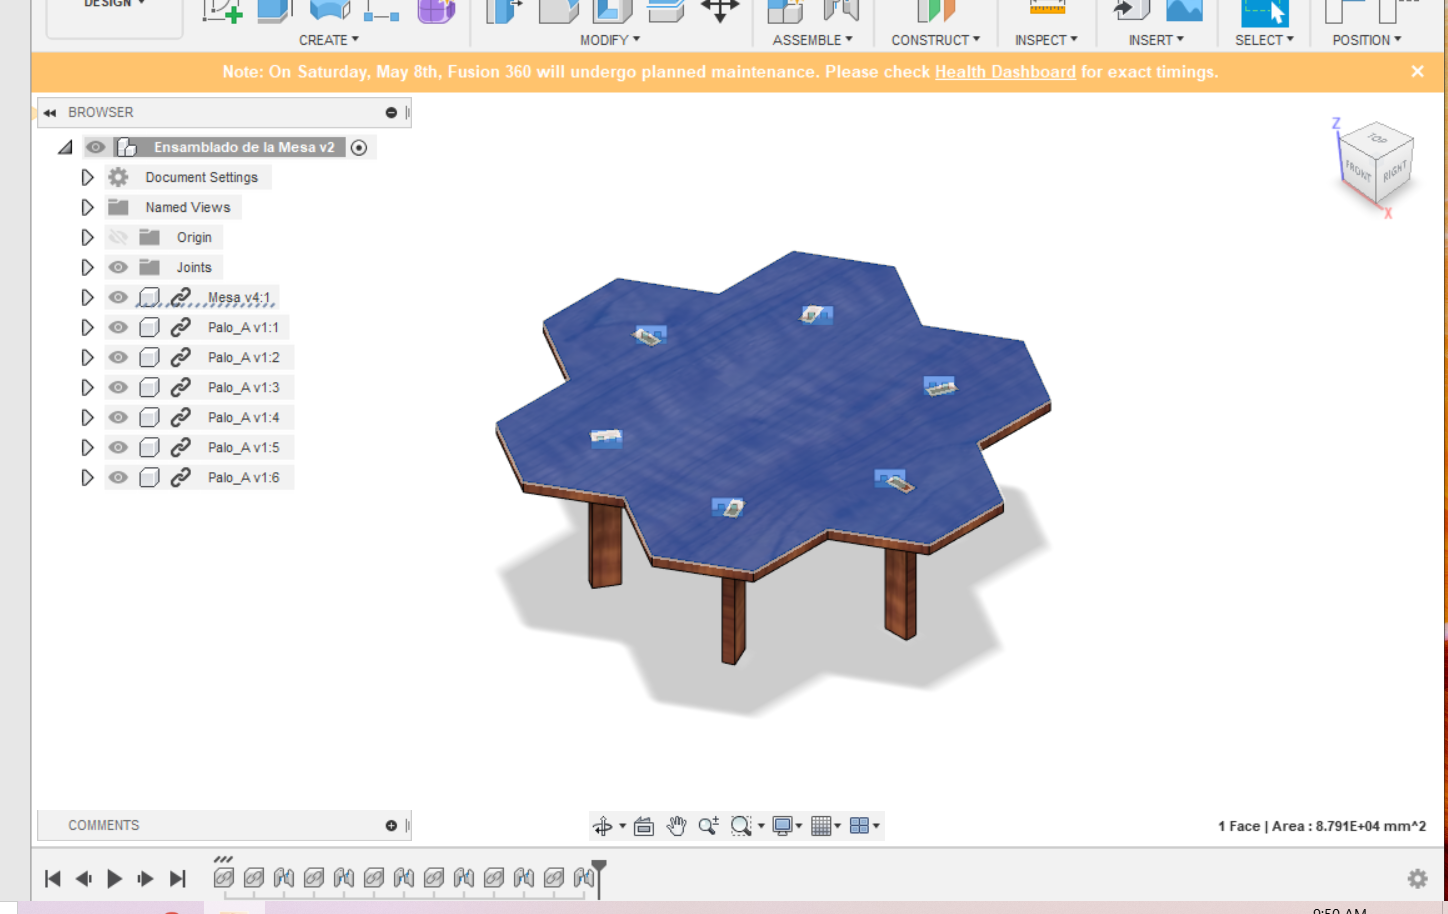The height and width of the screenshot is (914, 1448).
Task: Activate the Pan hand tool
Action: click(x=676, y=826)
